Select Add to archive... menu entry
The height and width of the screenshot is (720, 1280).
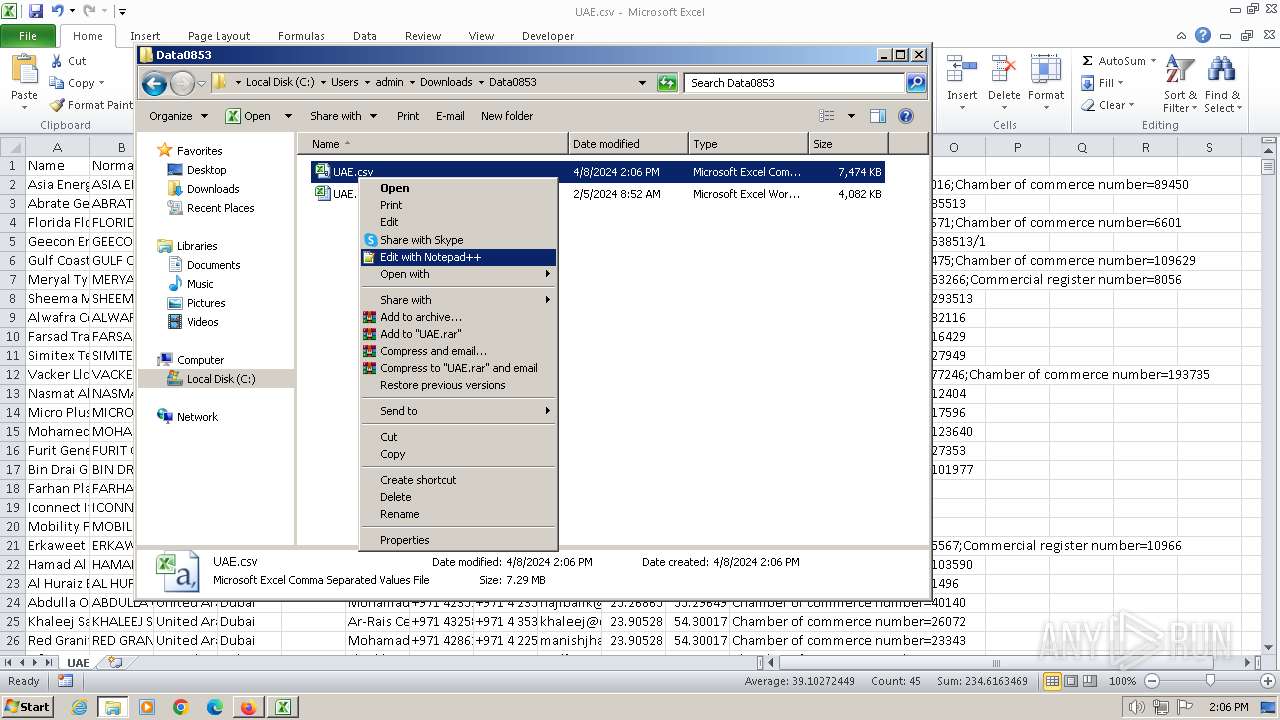pos(458,317)
